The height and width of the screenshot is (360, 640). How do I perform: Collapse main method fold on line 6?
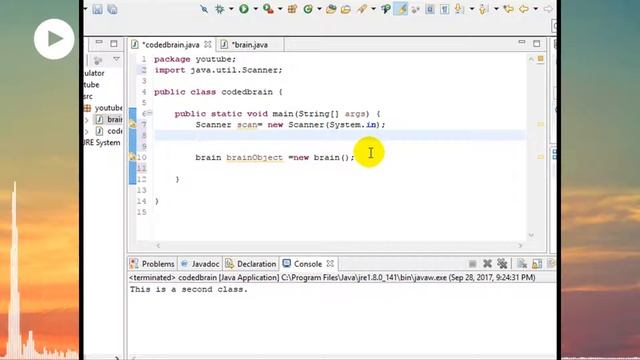(149, 113)
